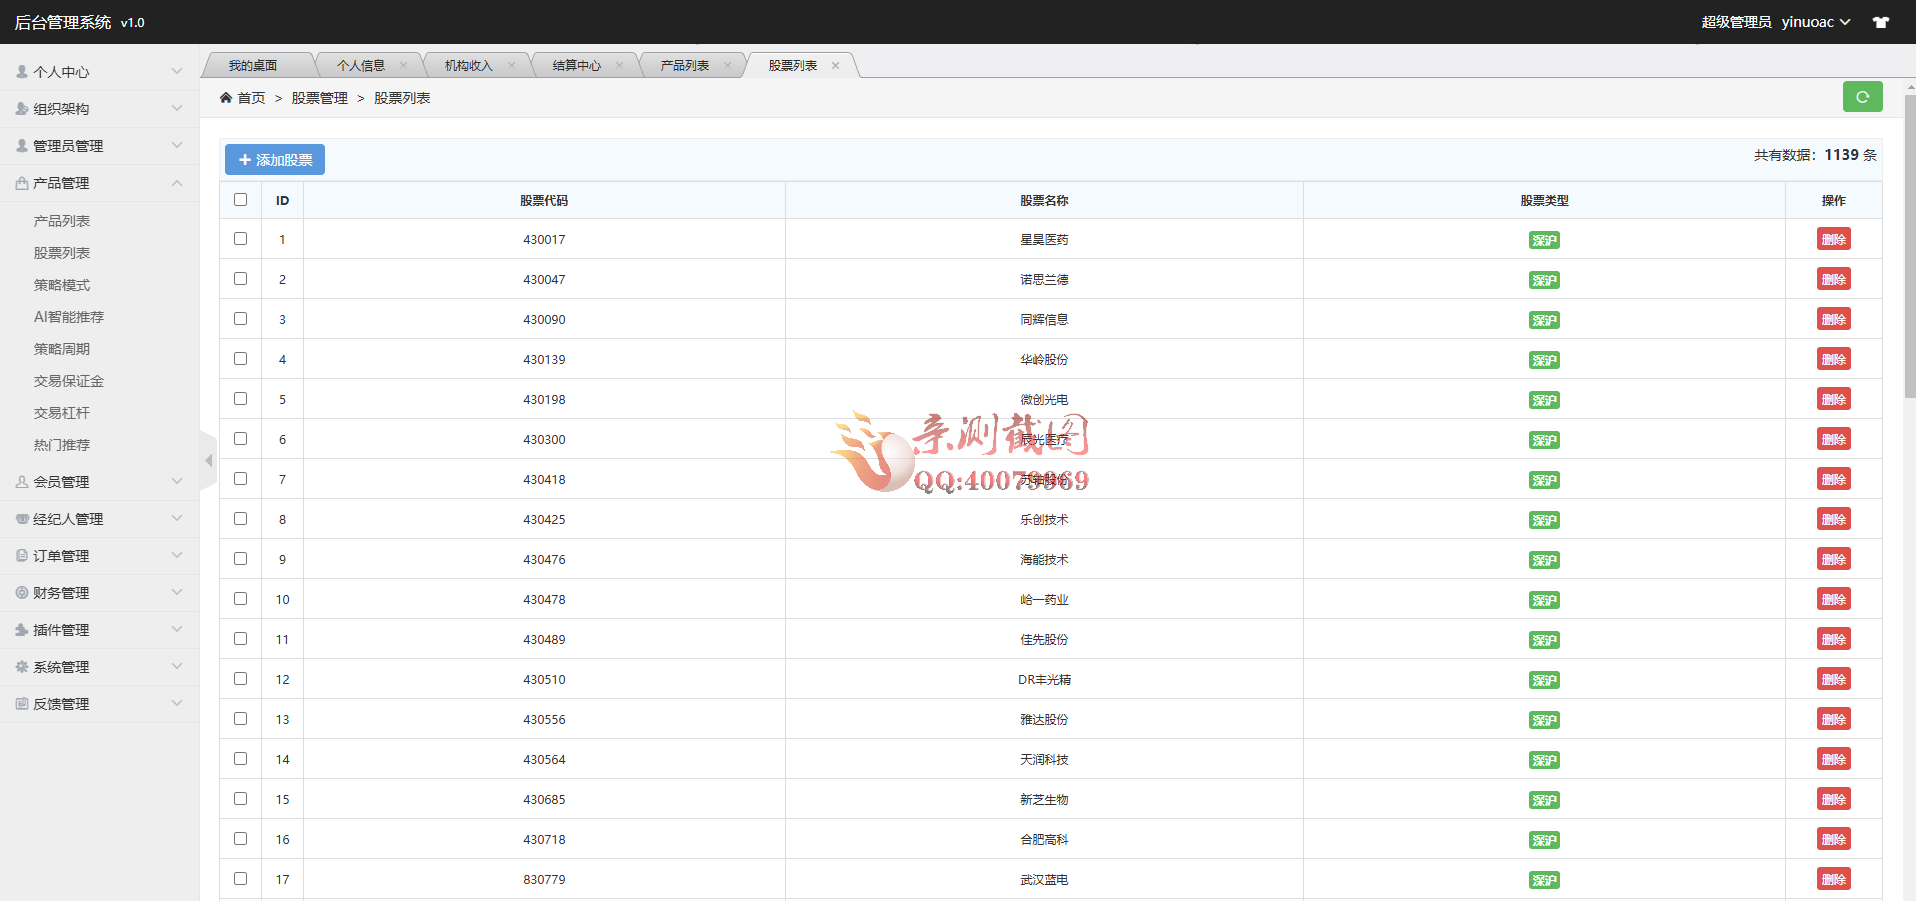Image resolution: width=1916 pixels, height=901 pixels.
Task: Open the yinuoac user dropdown
Action: pos(1816,22)
